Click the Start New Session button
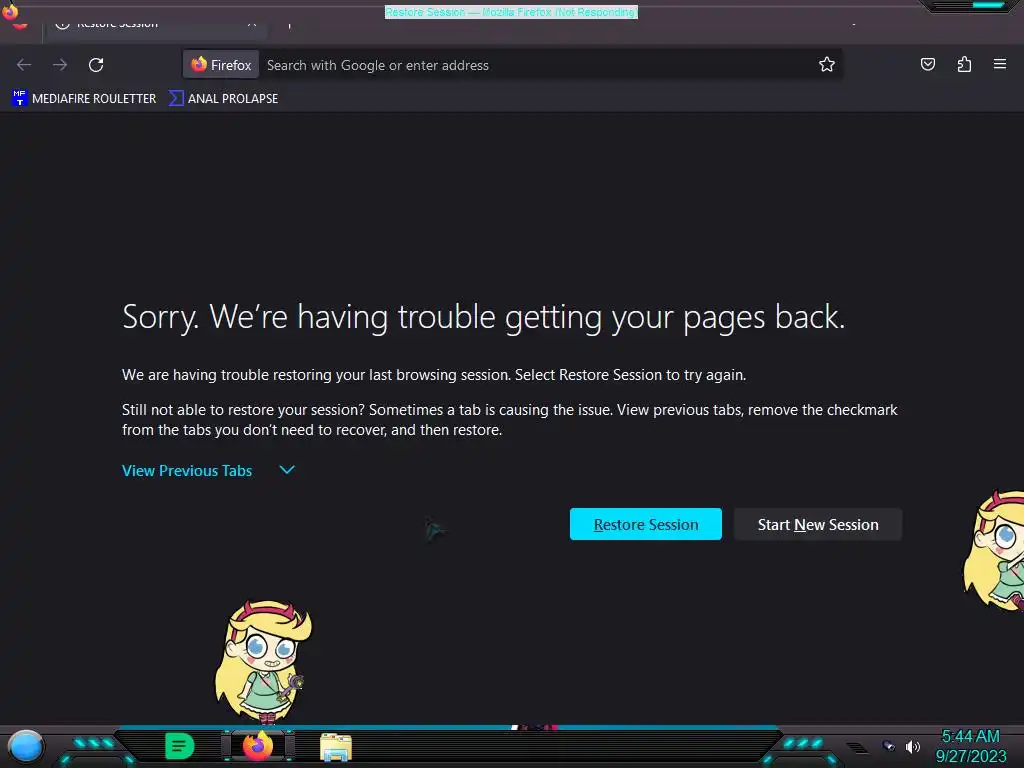 click(818, 524)
